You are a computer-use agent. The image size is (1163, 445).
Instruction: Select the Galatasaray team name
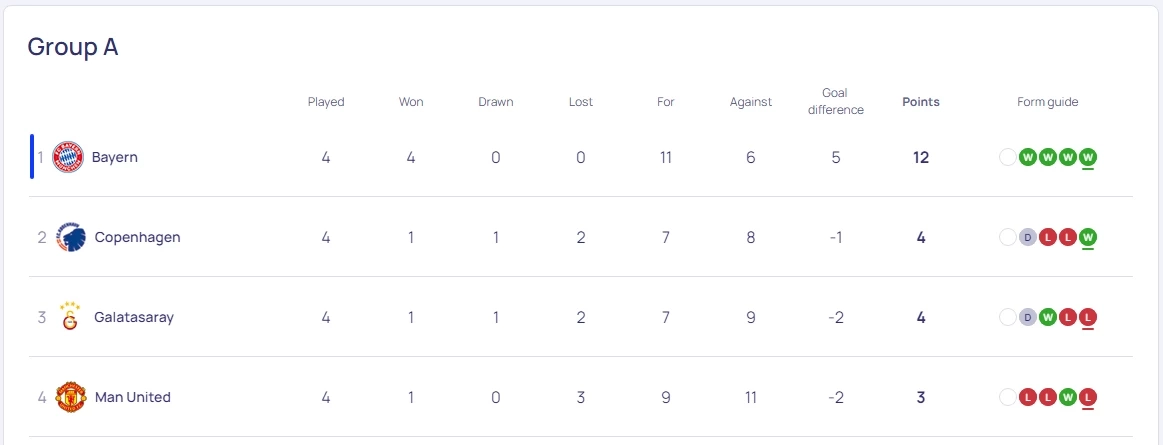[x=134, y=317]
